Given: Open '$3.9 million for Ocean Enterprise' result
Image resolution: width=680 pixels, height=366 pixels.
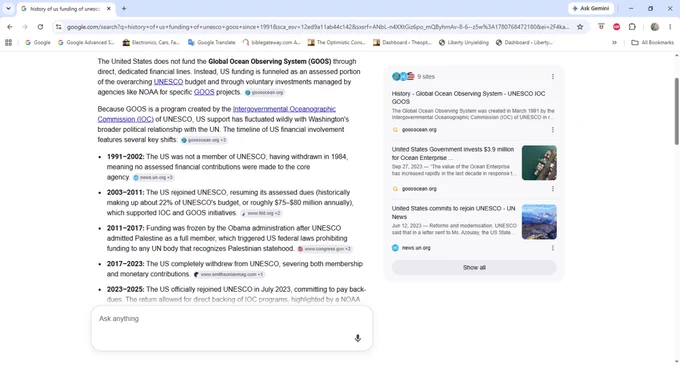Looking at the screenshot, I should pos(453,154).
